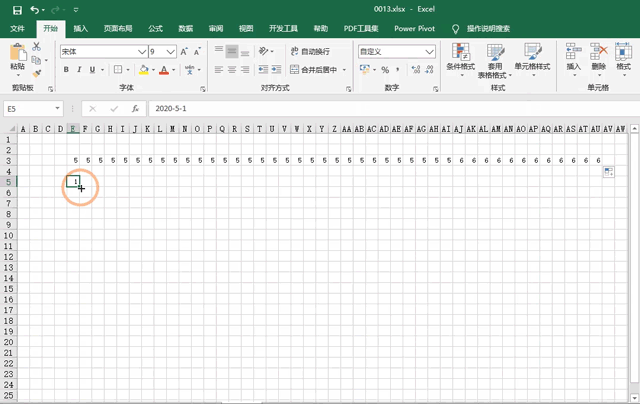This screenshot has width=640, height=404.
Task: Open the 文件 tab
Action: tap(18, 29)
